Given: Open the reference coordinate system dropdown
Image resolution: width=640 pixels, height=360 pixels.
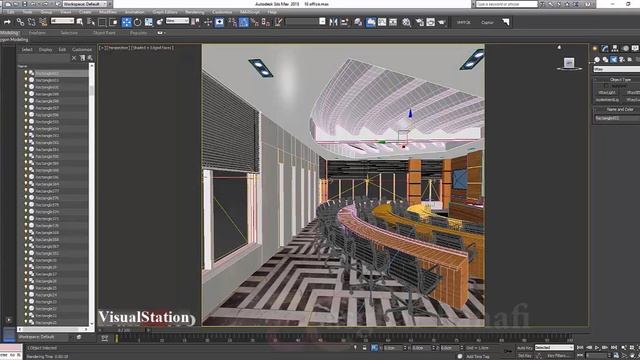Looking at the screenshot, I should click(178, 20).
